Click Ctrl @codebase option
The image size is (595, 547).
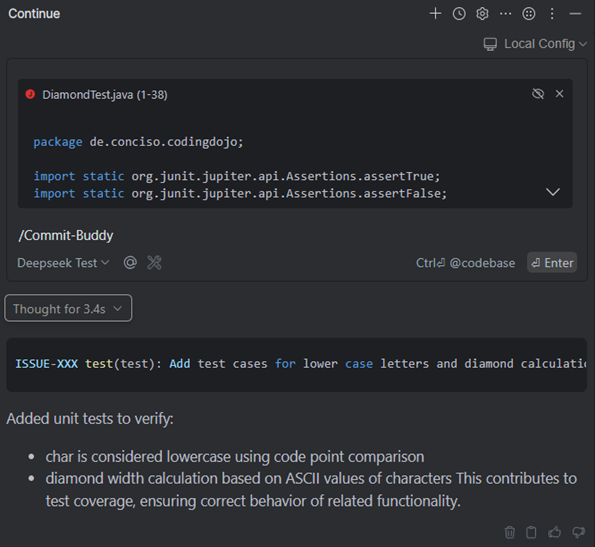466,263
